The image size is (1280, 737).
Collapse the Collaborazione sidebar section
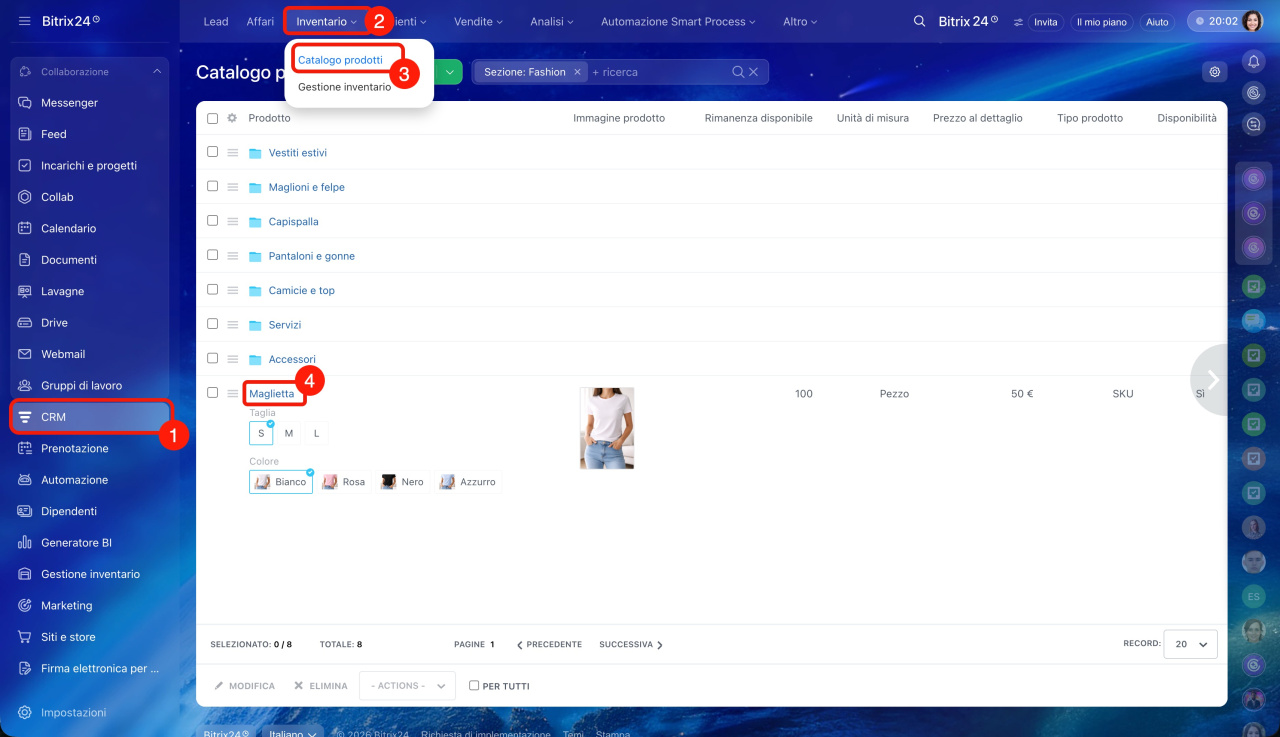(157, 72)
